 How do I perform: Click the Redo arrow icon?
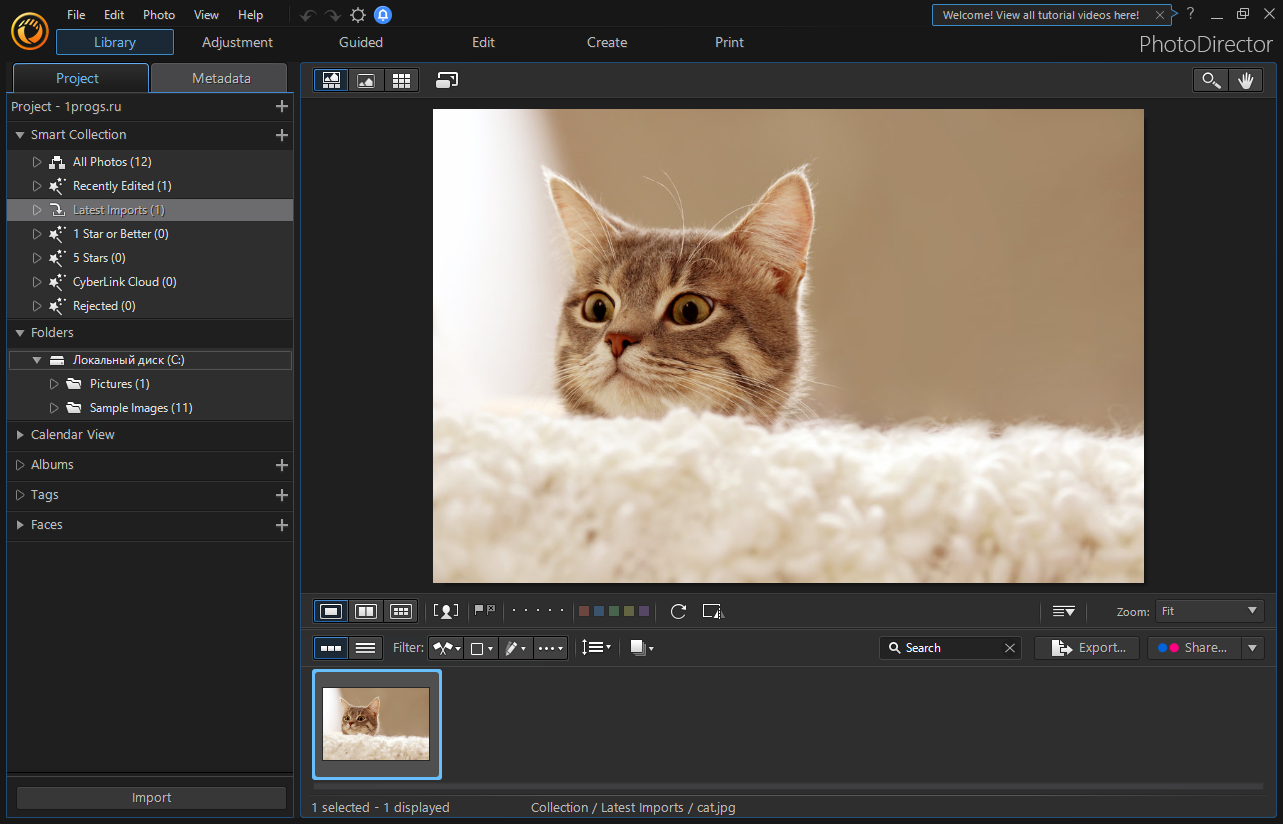(333, 15)
